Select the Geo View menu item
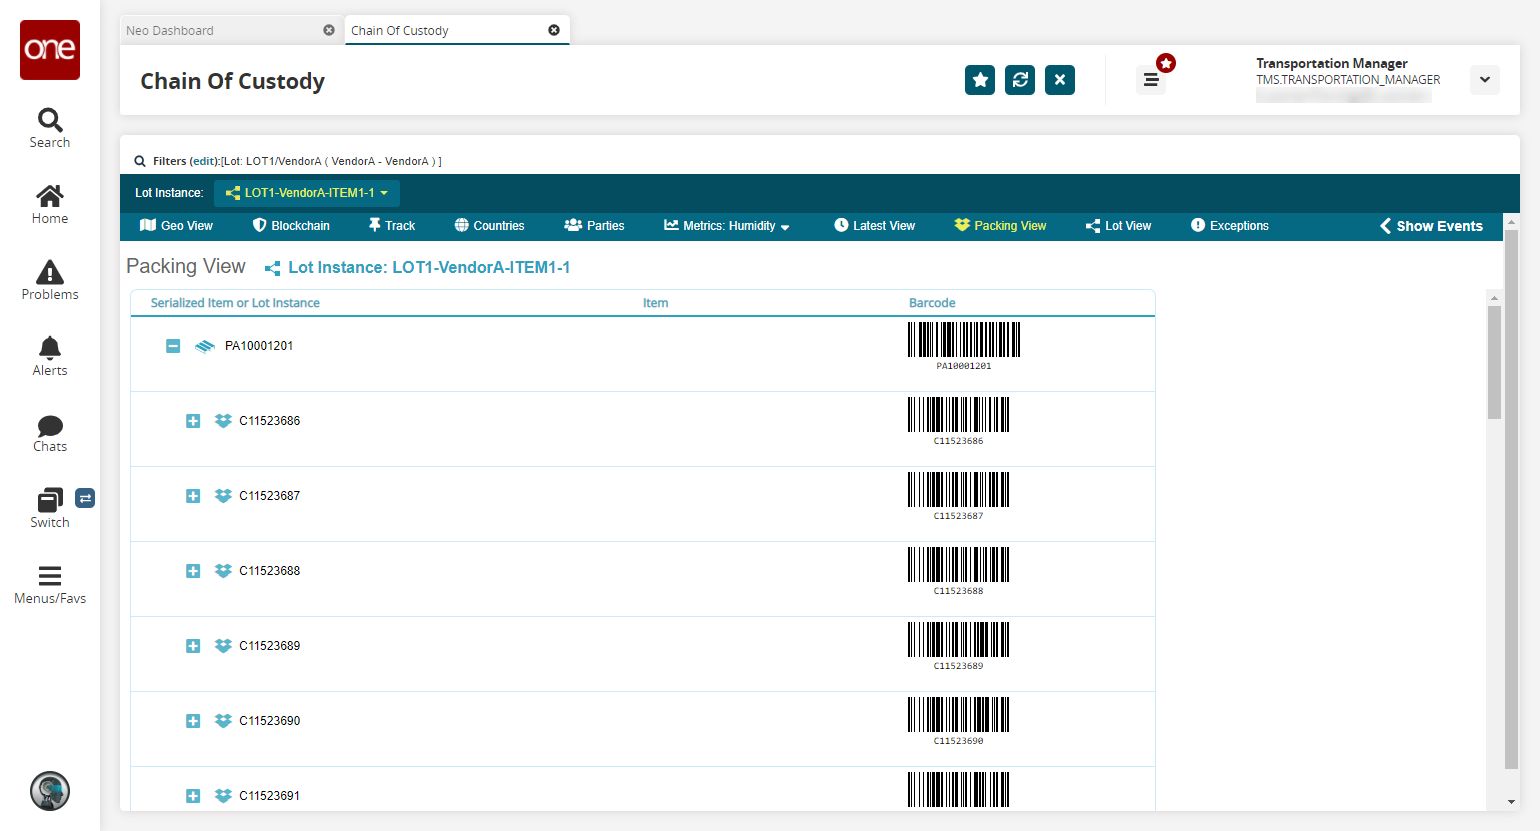 [x=177, y=226]
